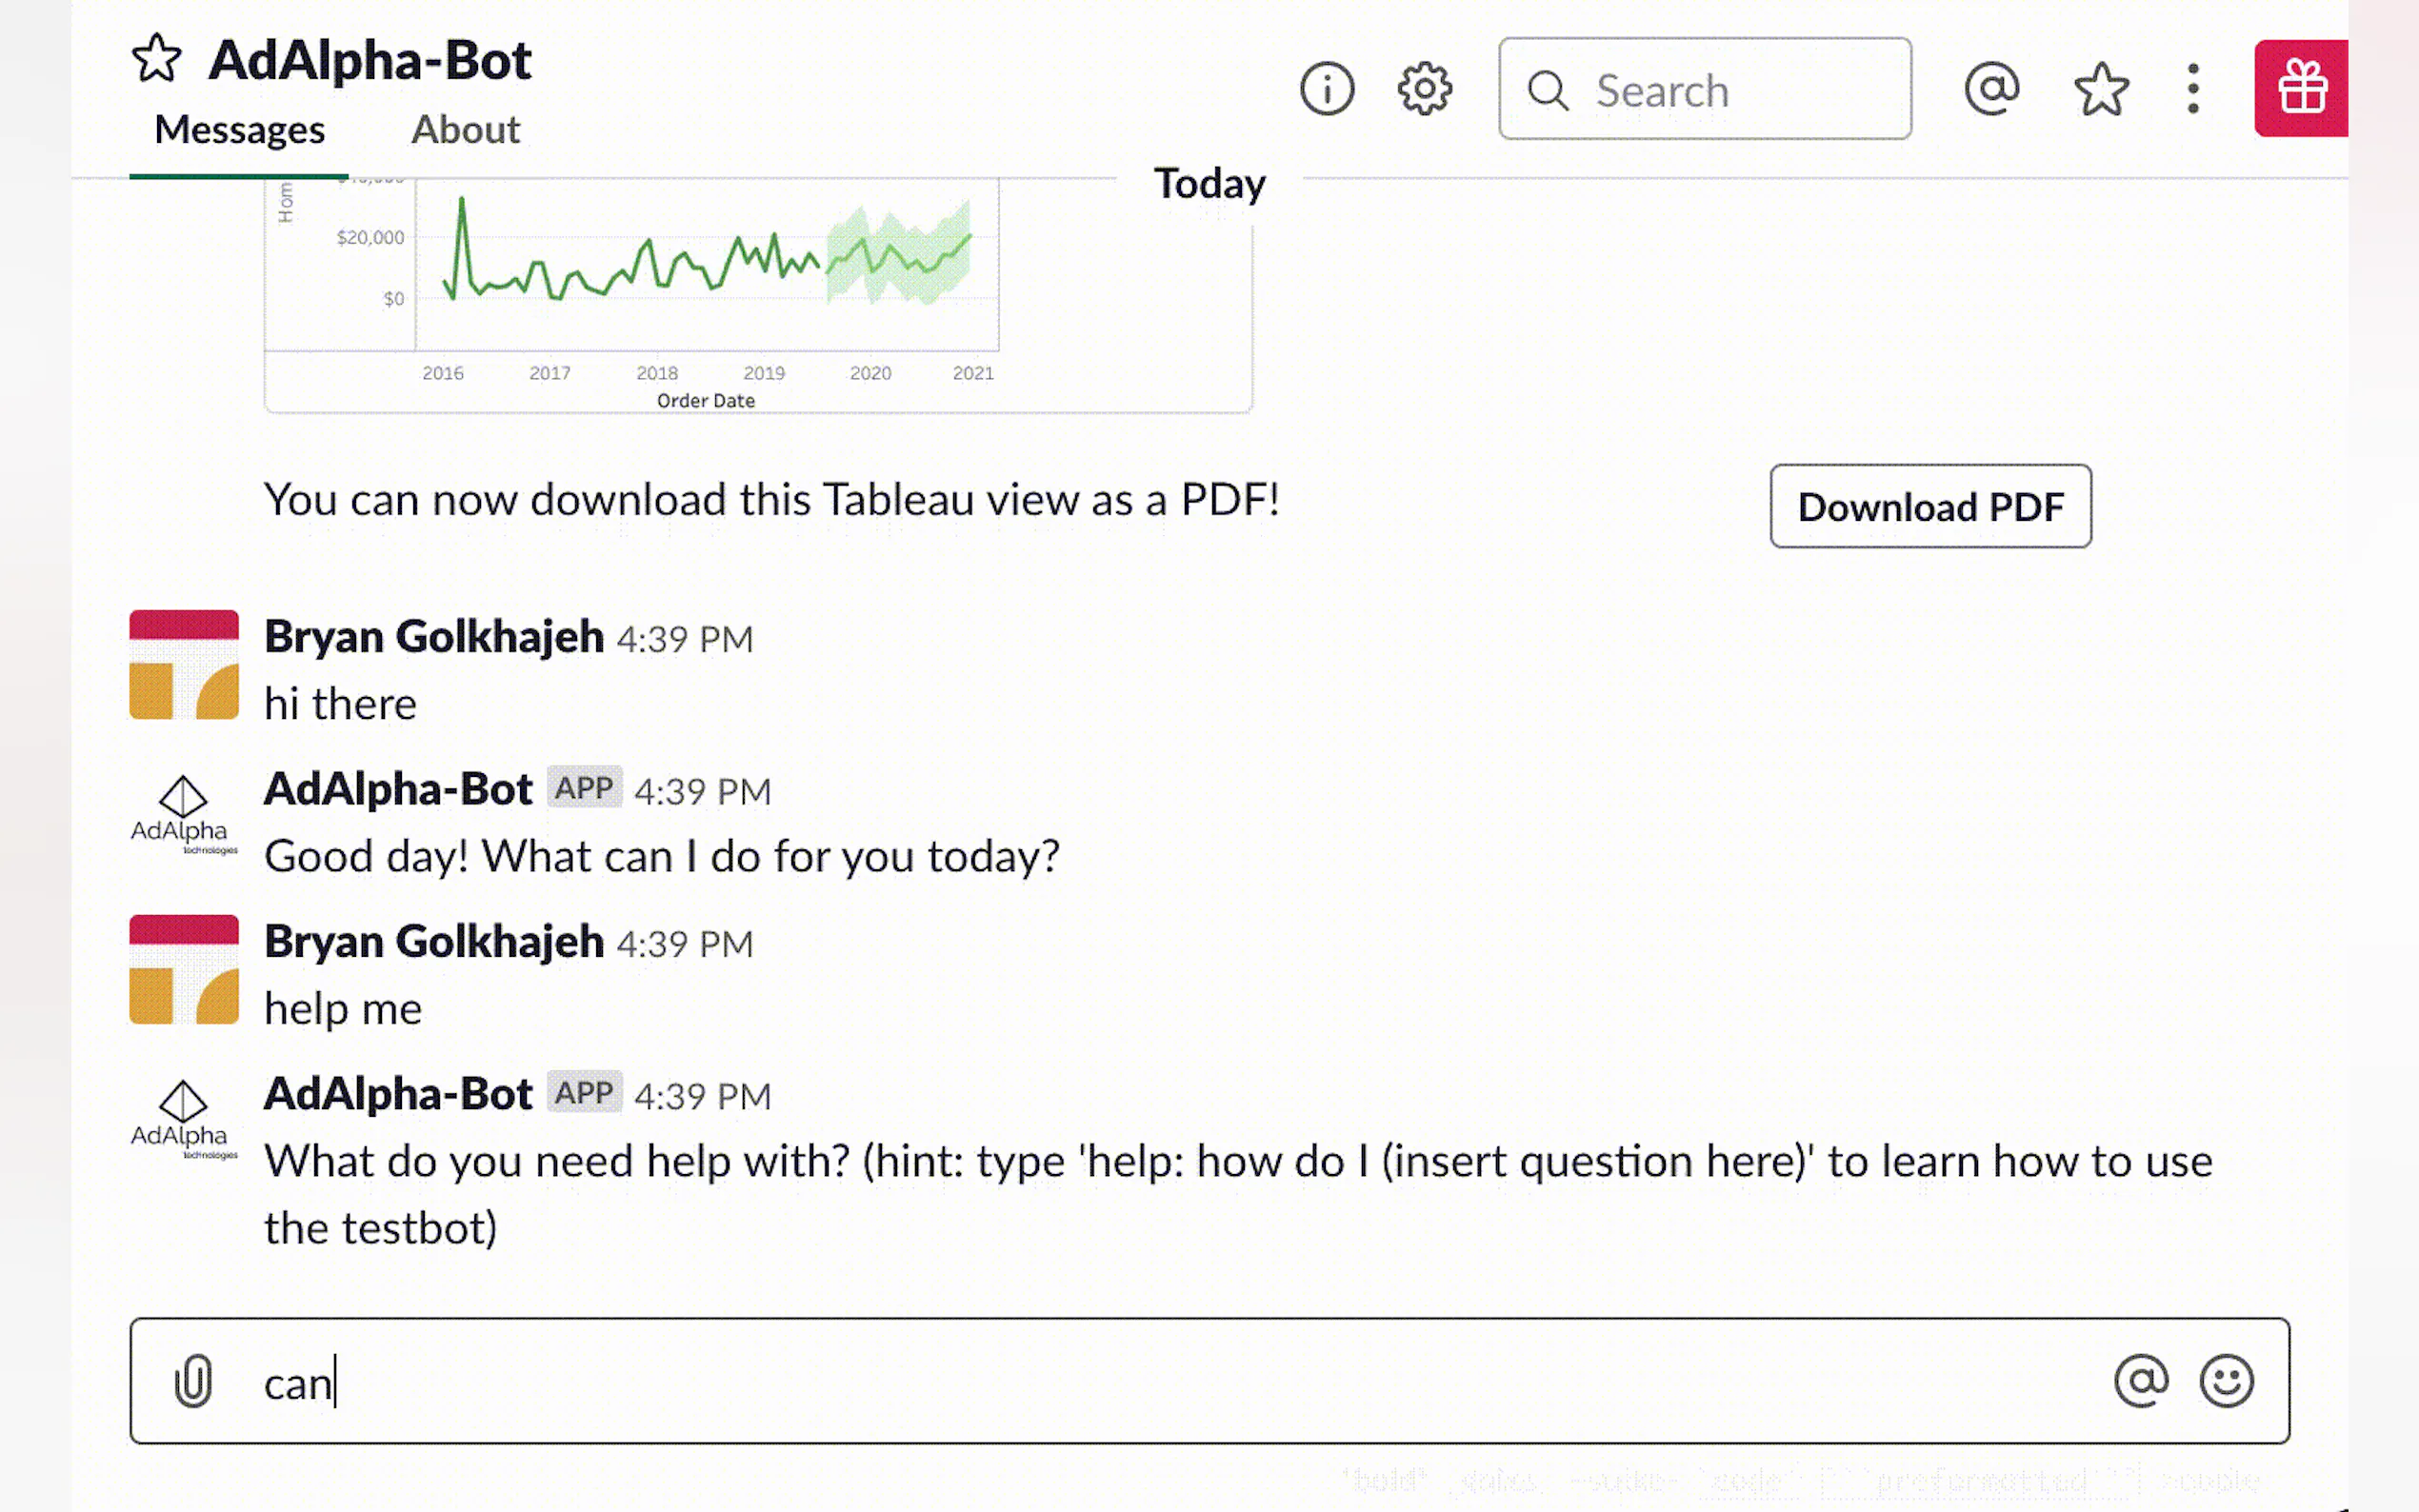The width and height of the screenshot is (2419, 1512).
Task: Show starred items from header star
Action: pos(2101,89)
